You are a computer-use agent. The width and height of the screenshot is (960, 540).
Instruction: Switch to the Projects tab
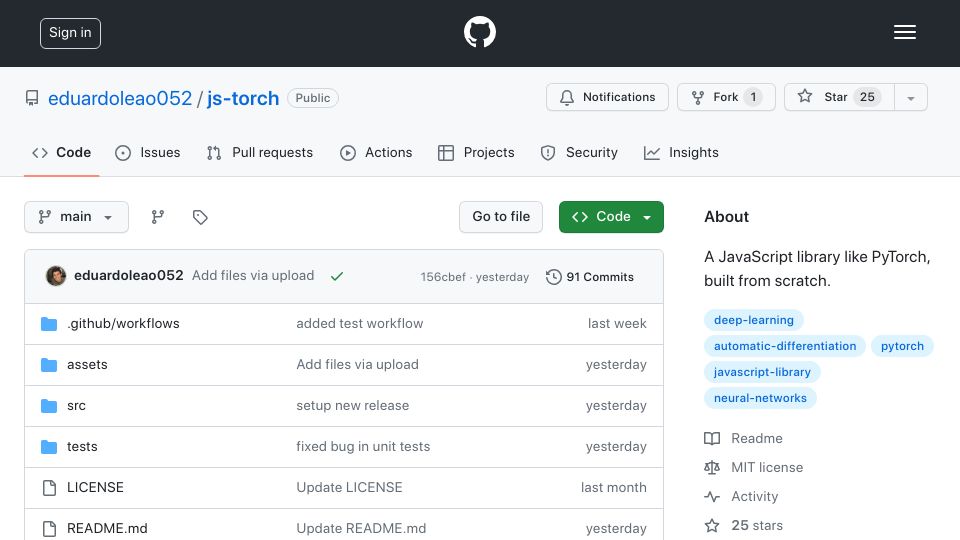[476, 152]
